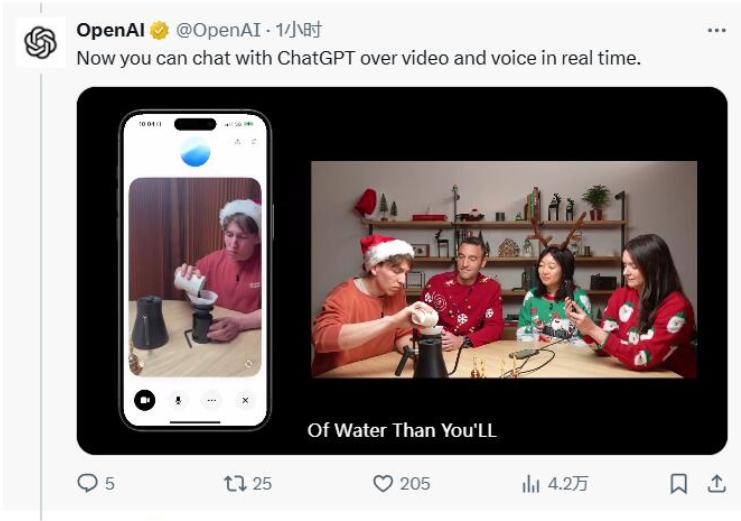The width and height of the screenshot is (741, 521).
Task: Bookmark this OpenAI tweet
Action: pyautogui.click(x=678, y=483)
